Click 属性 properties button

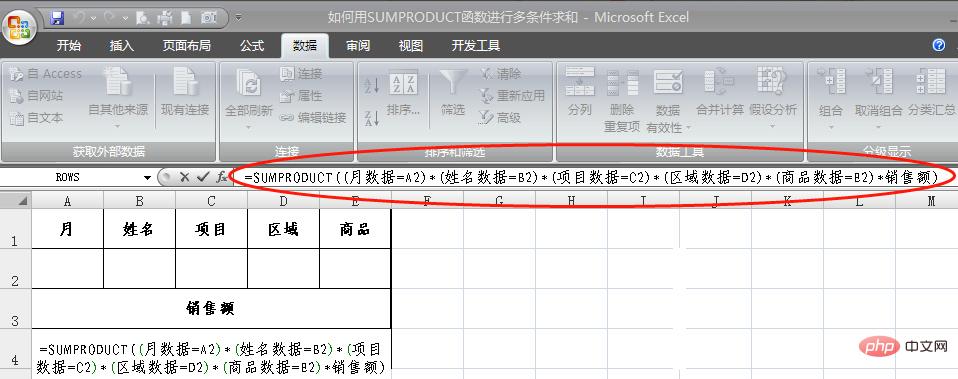(x=301, y=96)
